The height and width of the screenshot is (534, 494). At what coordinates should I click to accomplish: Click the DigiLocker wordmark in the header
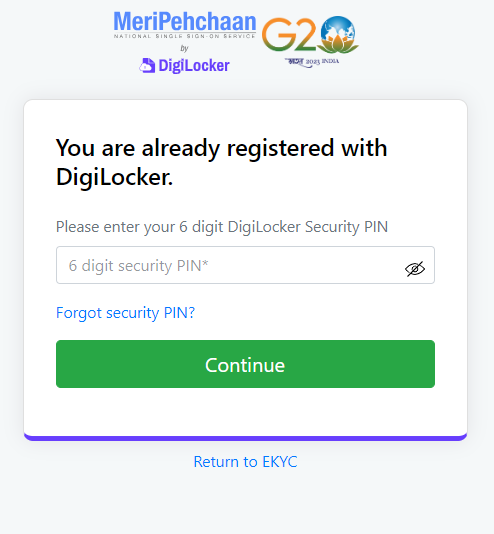pos(194,65)
